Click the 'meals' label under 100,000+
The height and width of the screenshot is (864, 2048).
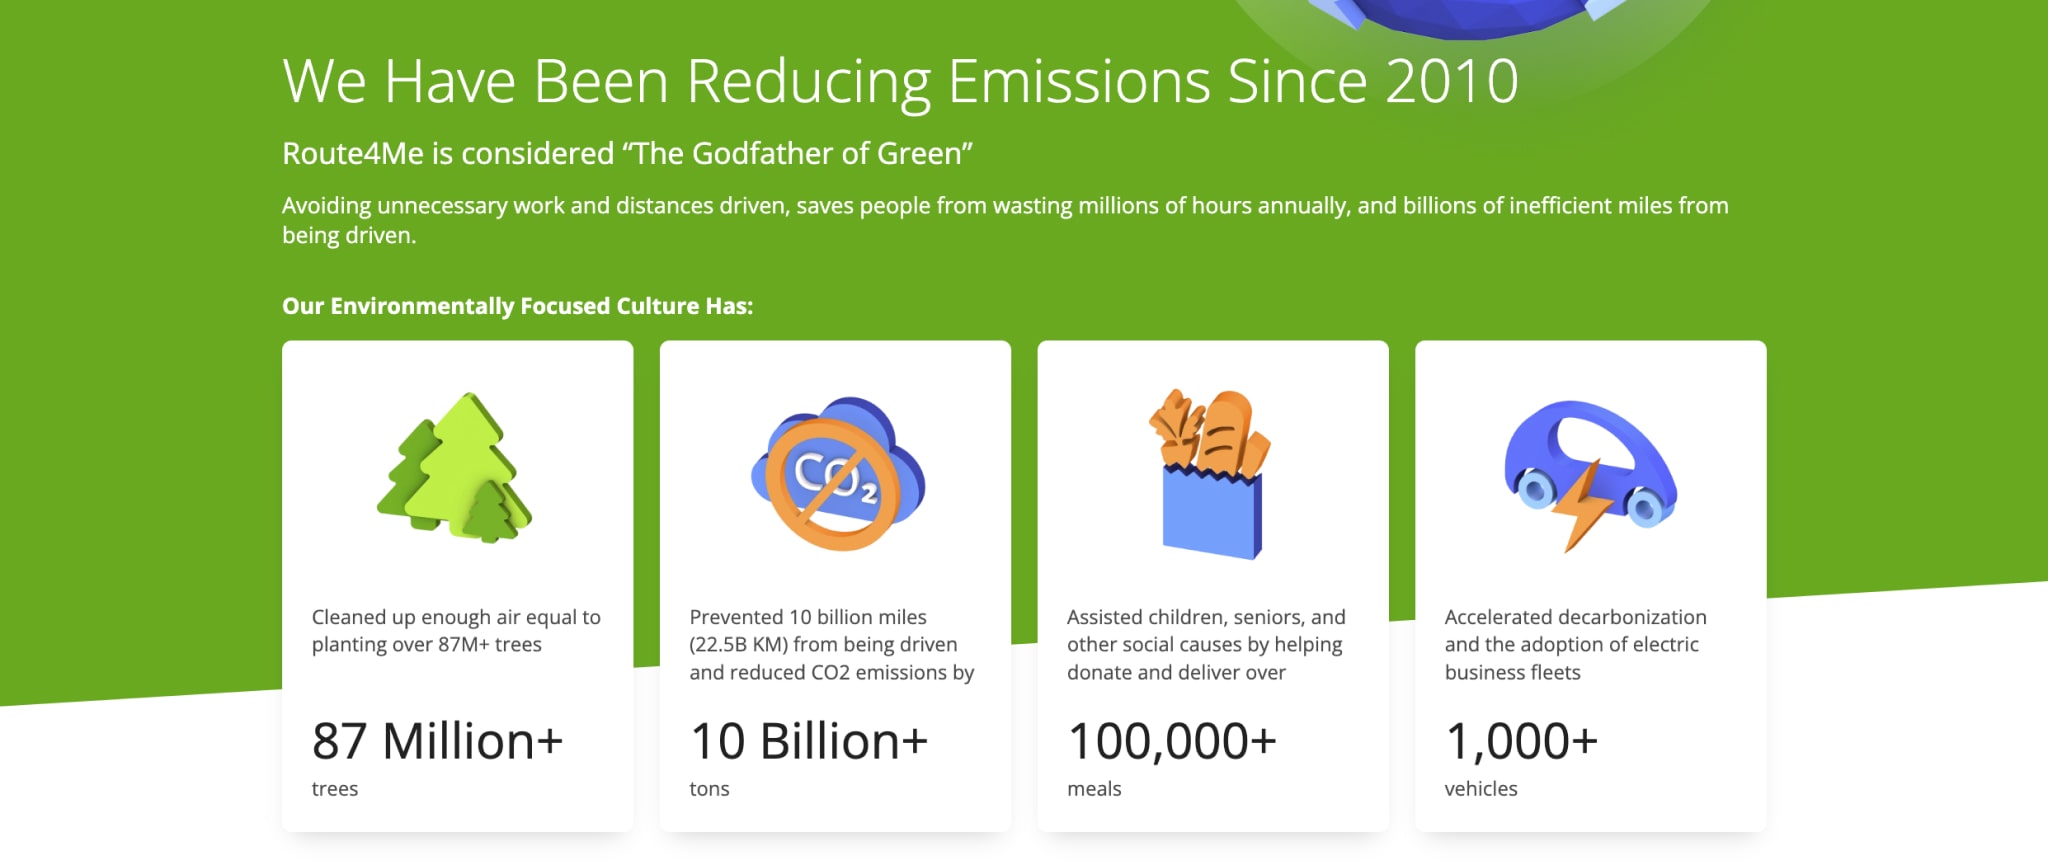(x=1094, y=789)
